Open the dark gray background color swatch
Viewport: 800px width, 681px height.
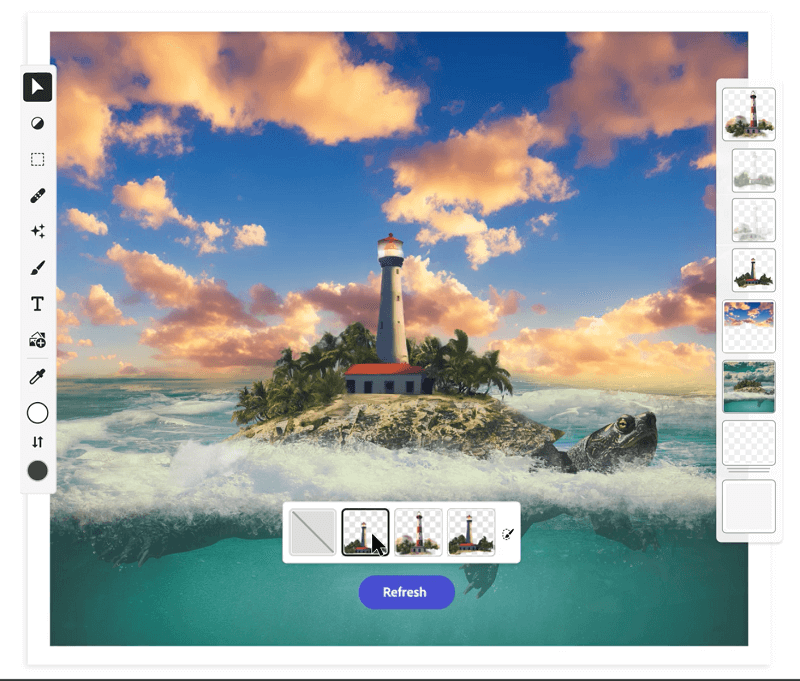[37, 470]
